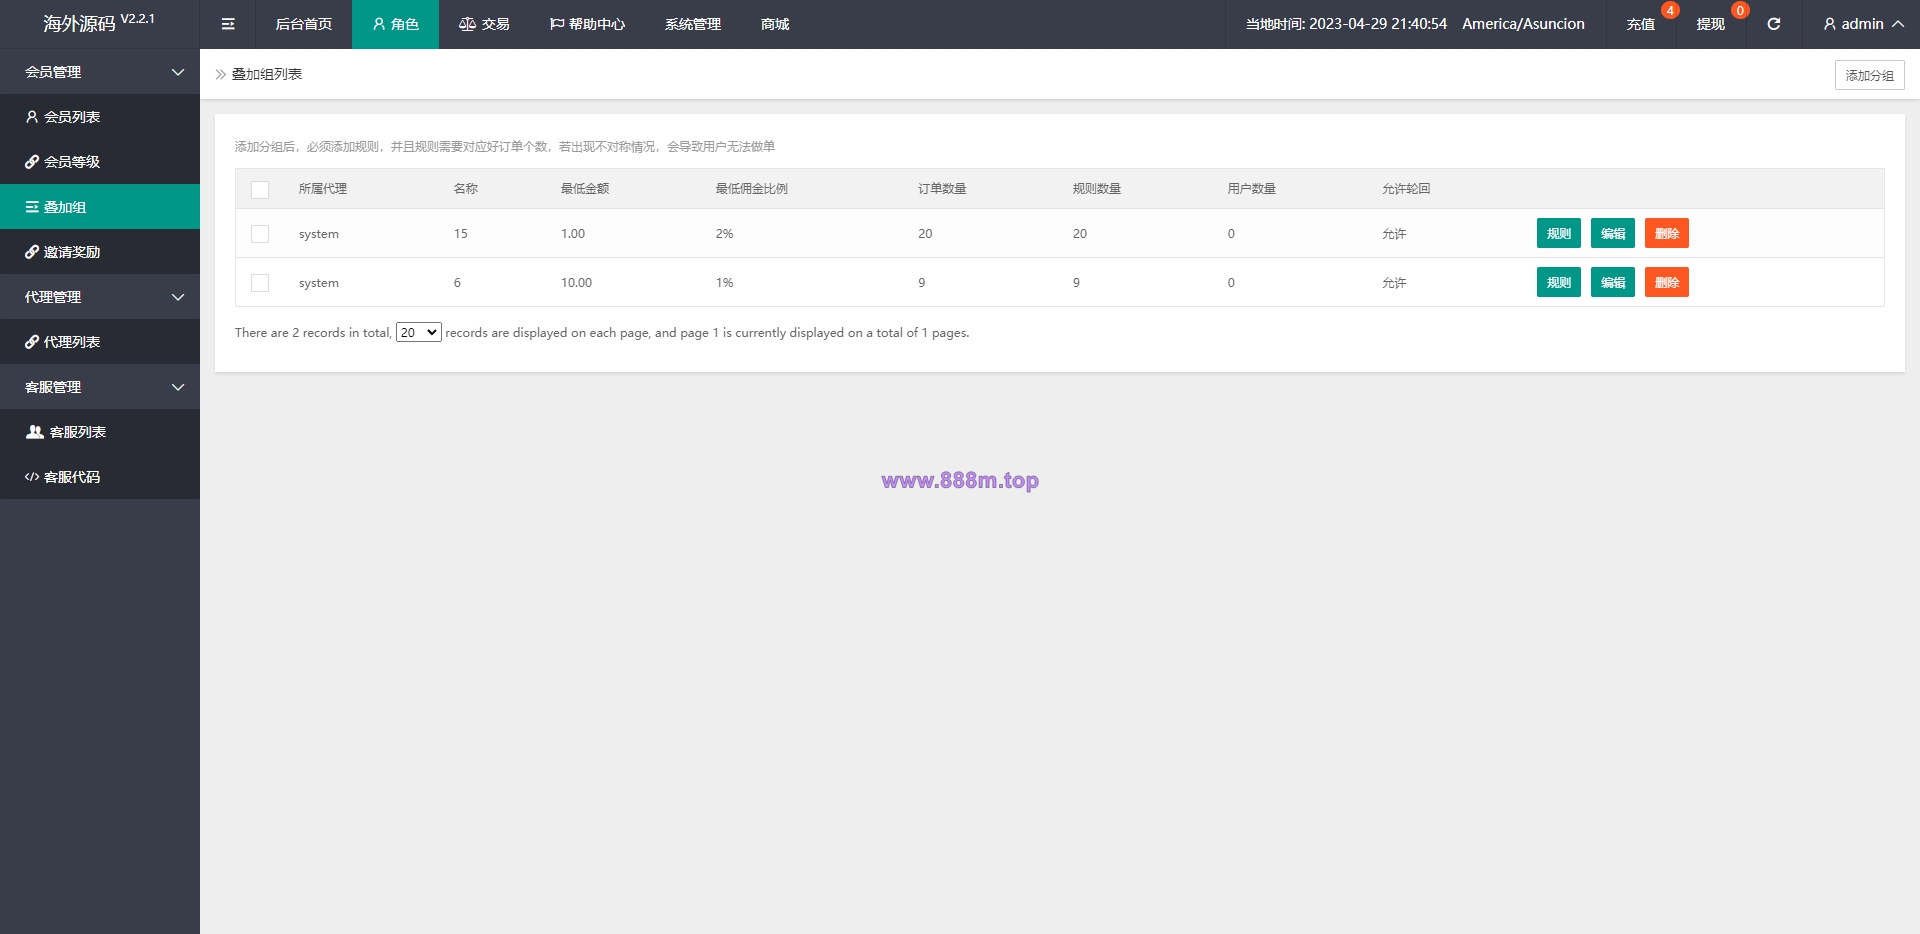Click the 允许轮回 column header

[x=1406, y=189]
